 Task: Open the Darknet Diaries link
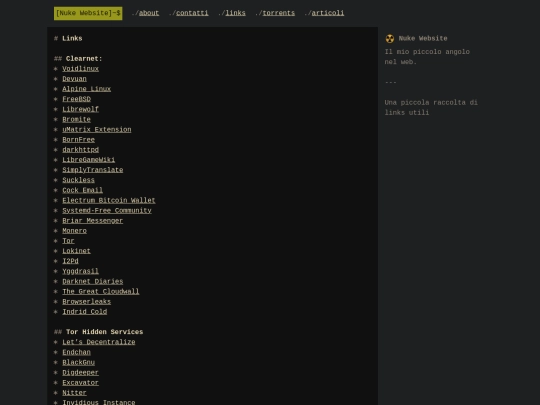click(x=93, y=281)
